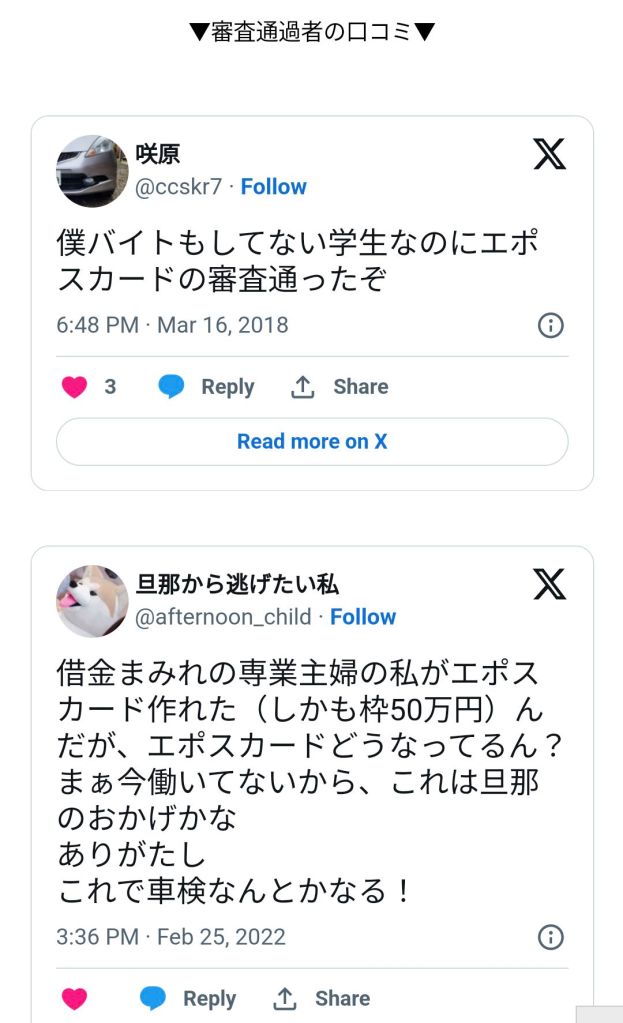Open timestamp 6:48 PM · Mar 16, 2018
The width and height of the screenshot is (623, 1023).
172,325
